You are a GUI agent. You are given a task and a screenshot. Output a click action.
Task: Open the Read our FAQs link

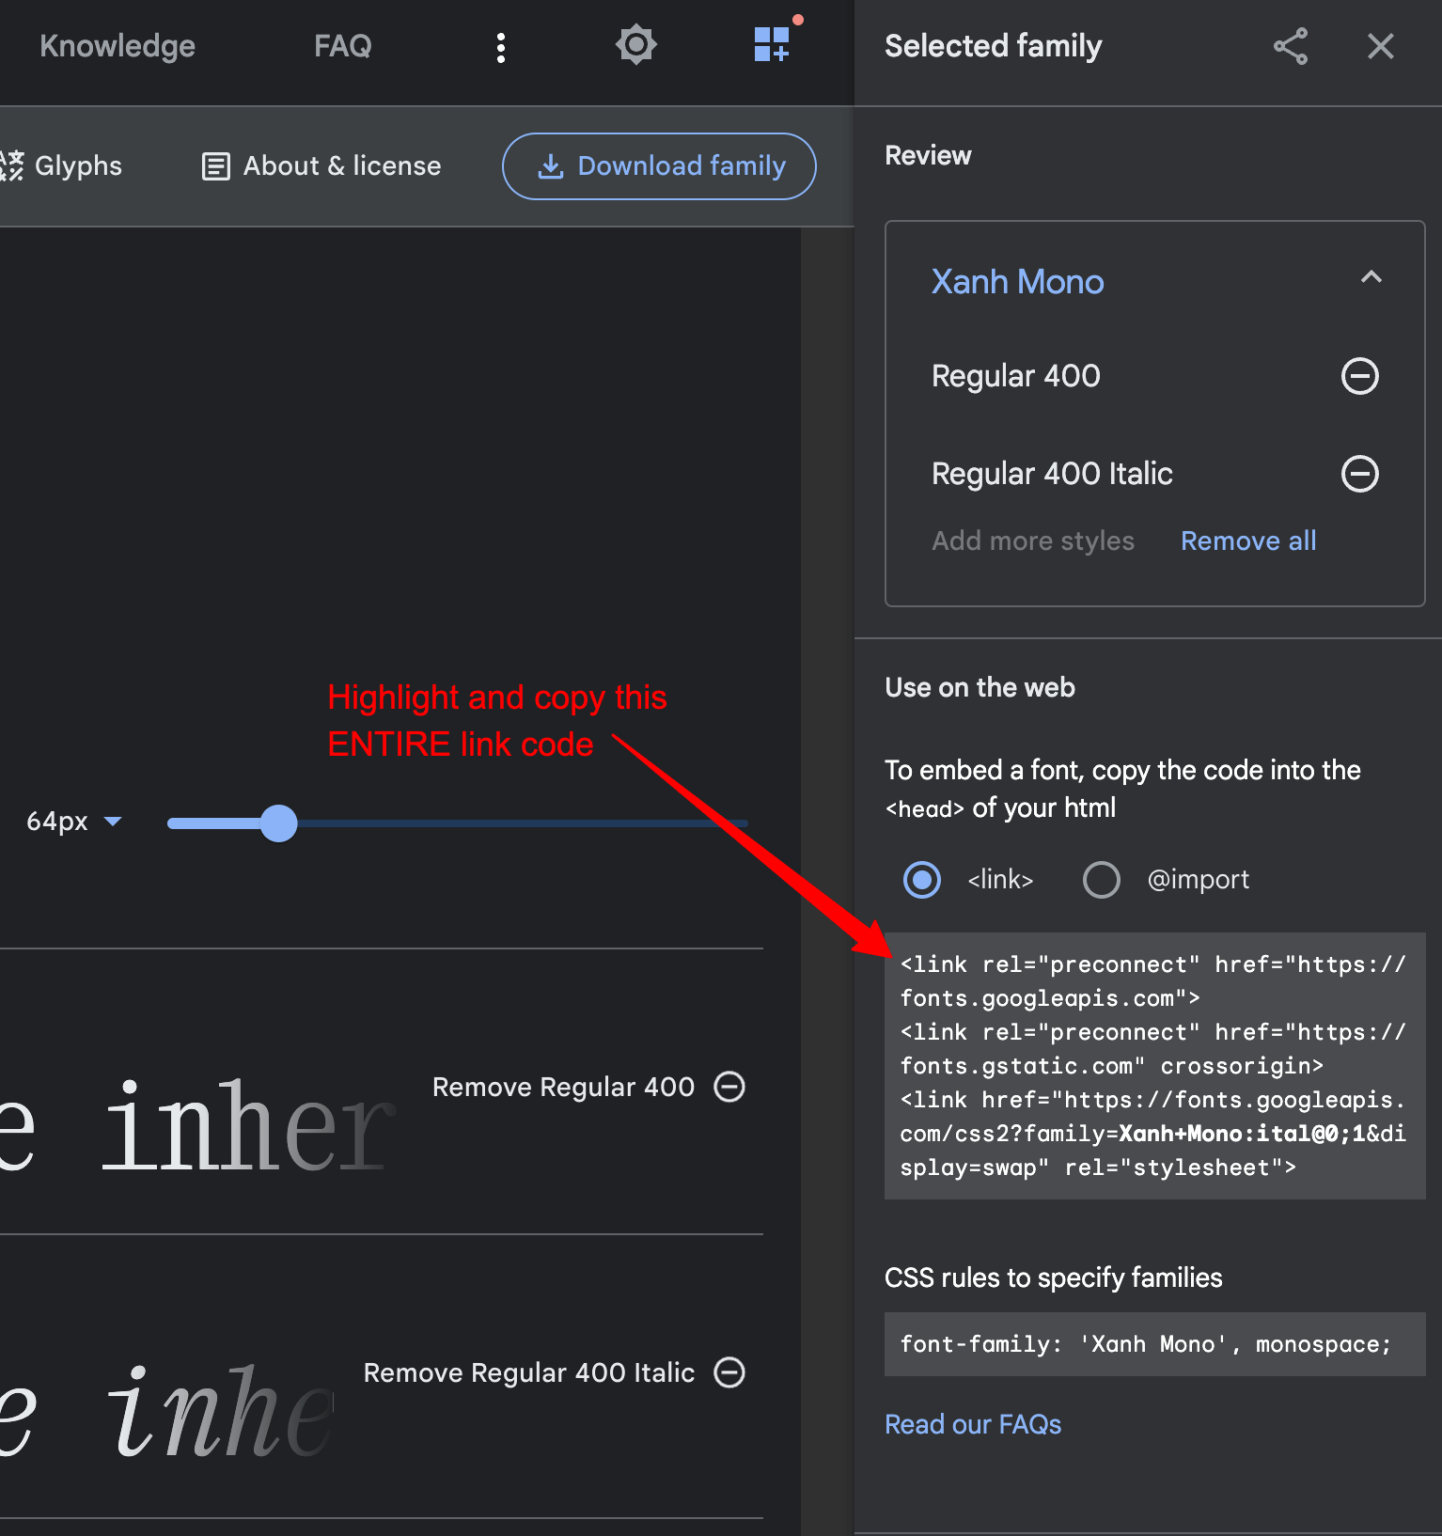972,1424
